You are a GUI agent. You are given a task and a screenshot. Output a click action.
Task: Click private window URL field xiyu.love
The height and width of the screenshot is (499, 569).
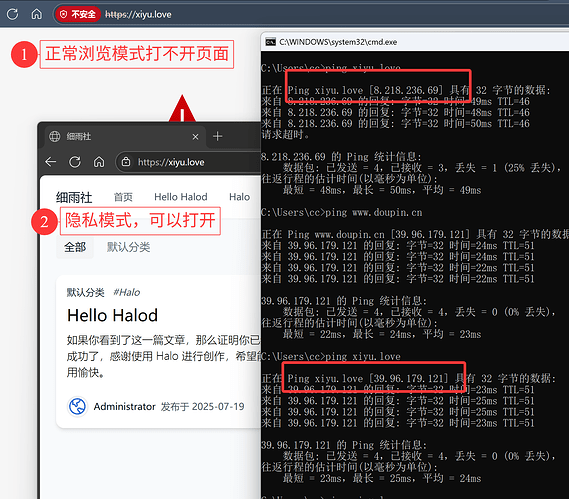click(x=188, y=162)
